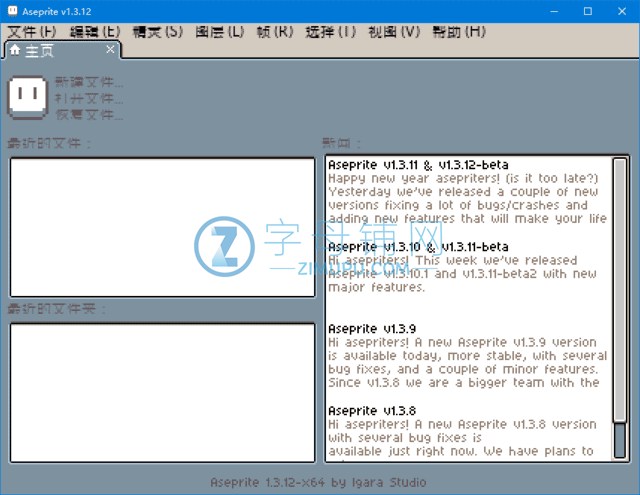Open the 图层 (L) menu
Screen dimensions: 640x495
220,32
